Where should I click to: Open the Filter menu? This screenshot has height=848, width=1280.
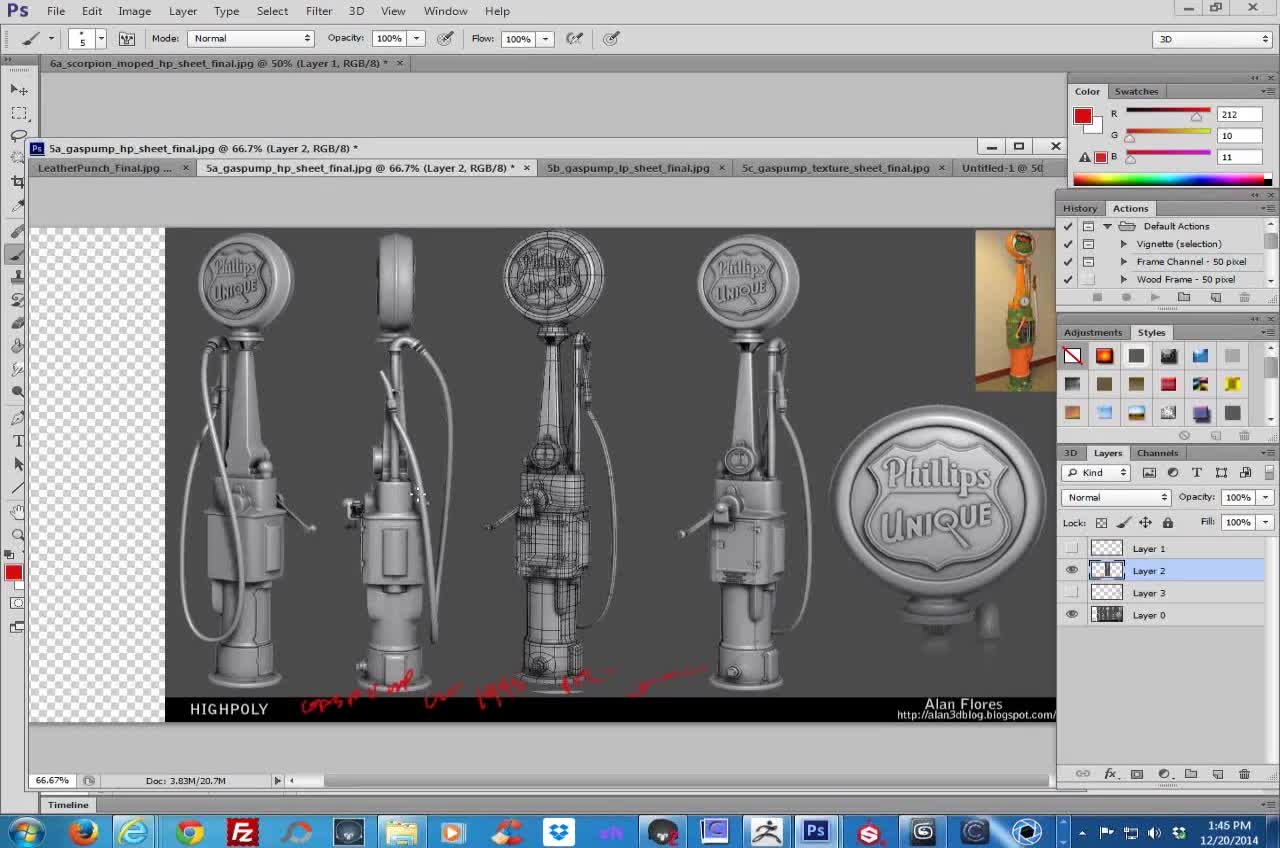[319, 11]
